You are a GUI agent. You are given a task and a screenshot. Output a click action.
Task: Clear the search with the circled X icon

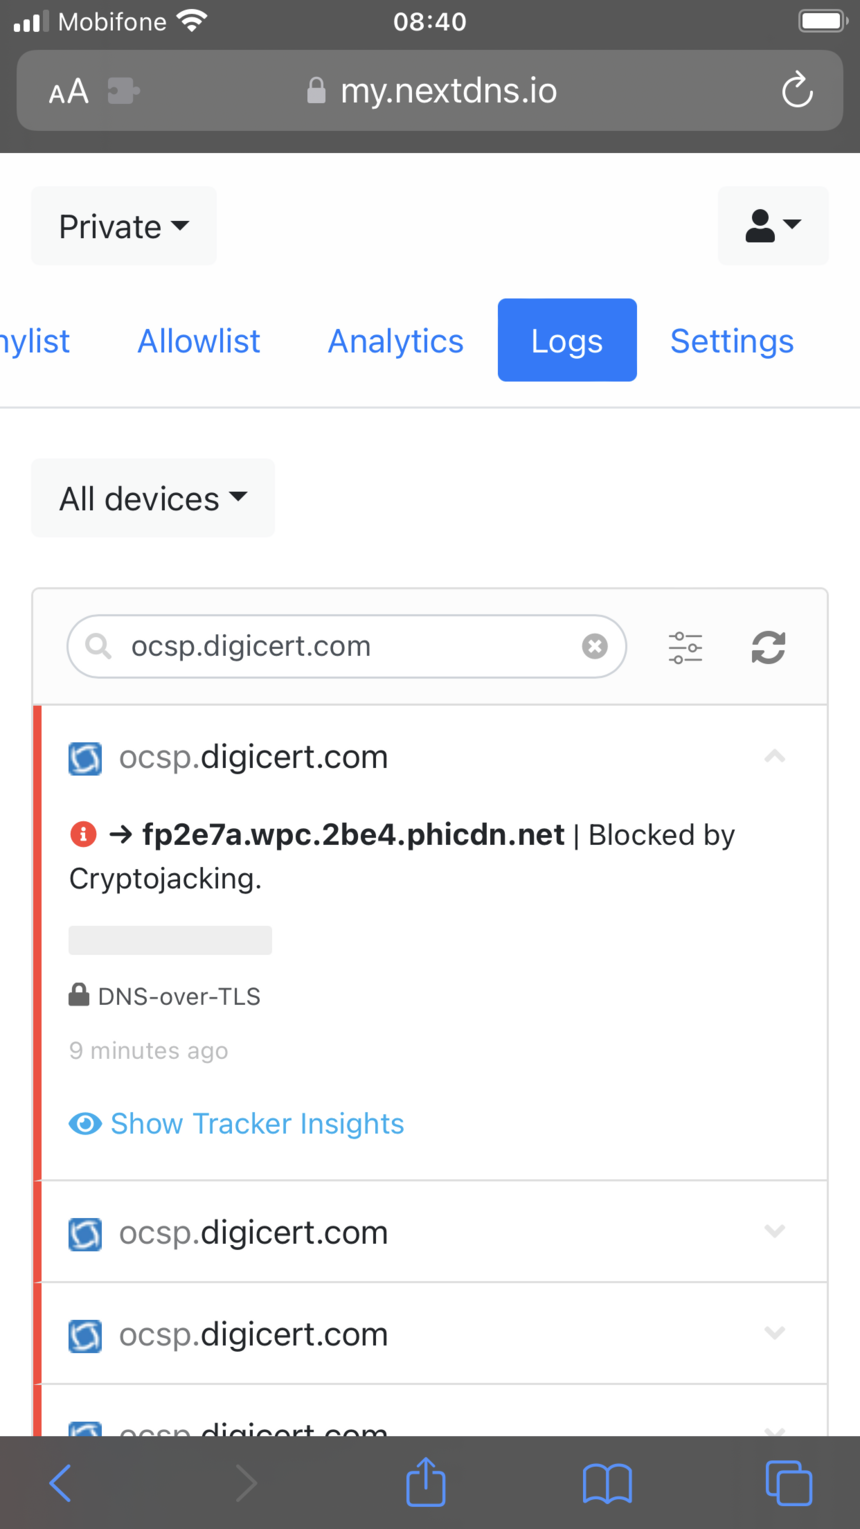click(595, 646)
